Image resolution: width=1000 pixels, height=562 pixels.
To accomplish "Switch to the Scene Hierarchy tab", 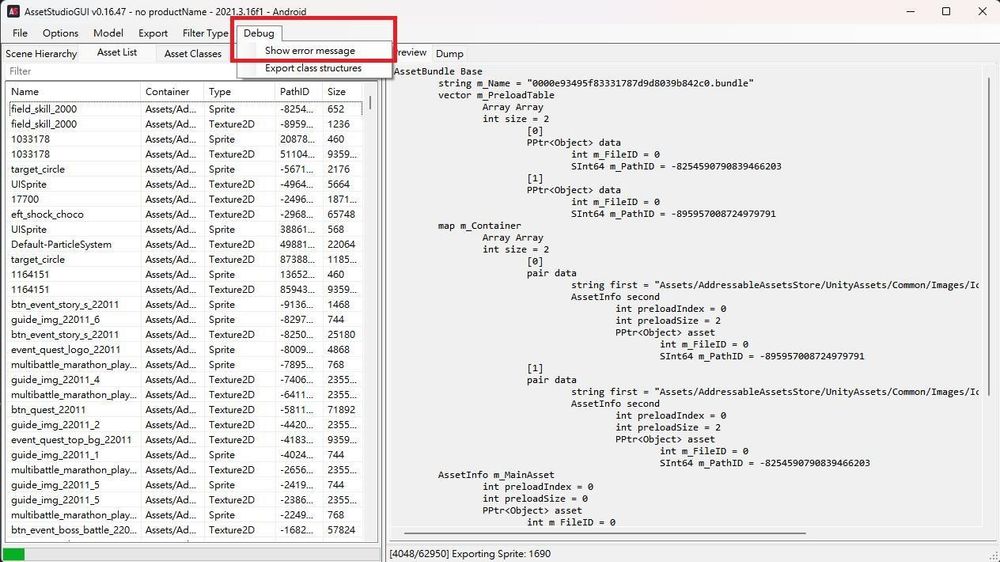I will (41, 54).
